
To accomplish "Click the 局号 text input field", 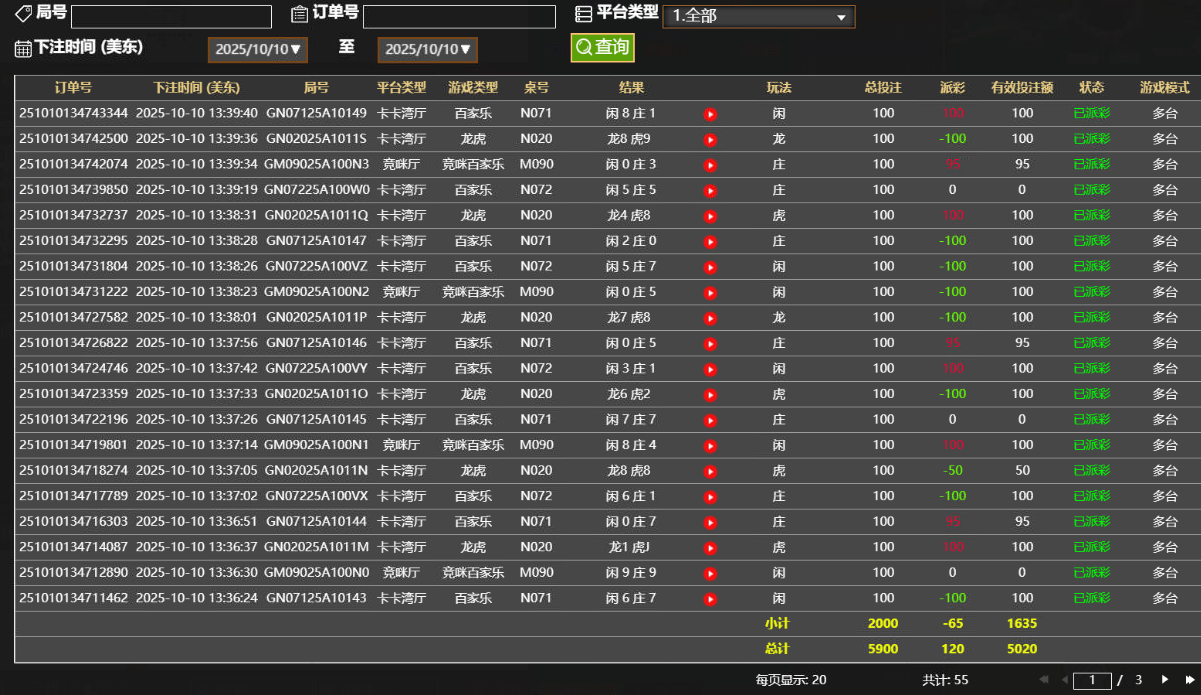I will tap(170, 15).
